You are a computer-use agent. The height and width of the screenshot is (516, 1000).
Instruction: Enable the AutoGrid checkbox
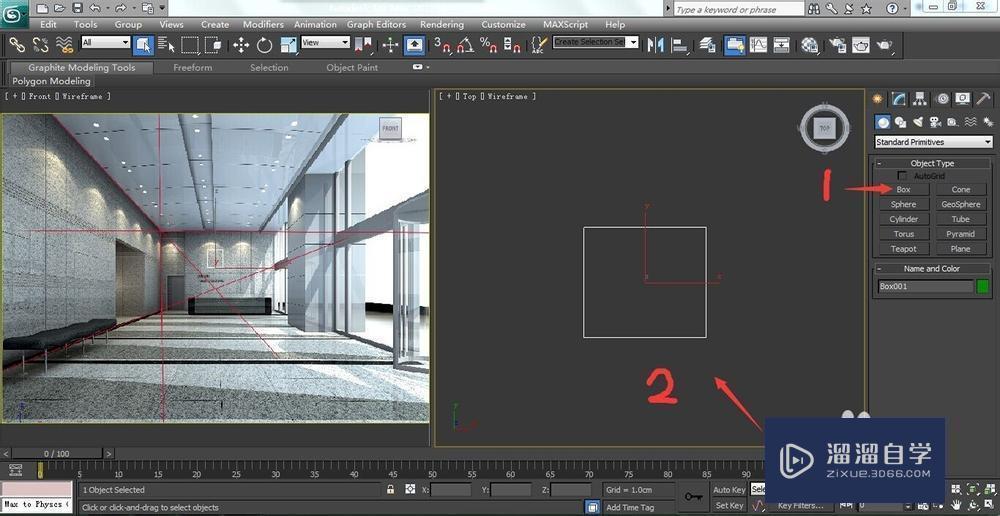(x=902, y=175)
